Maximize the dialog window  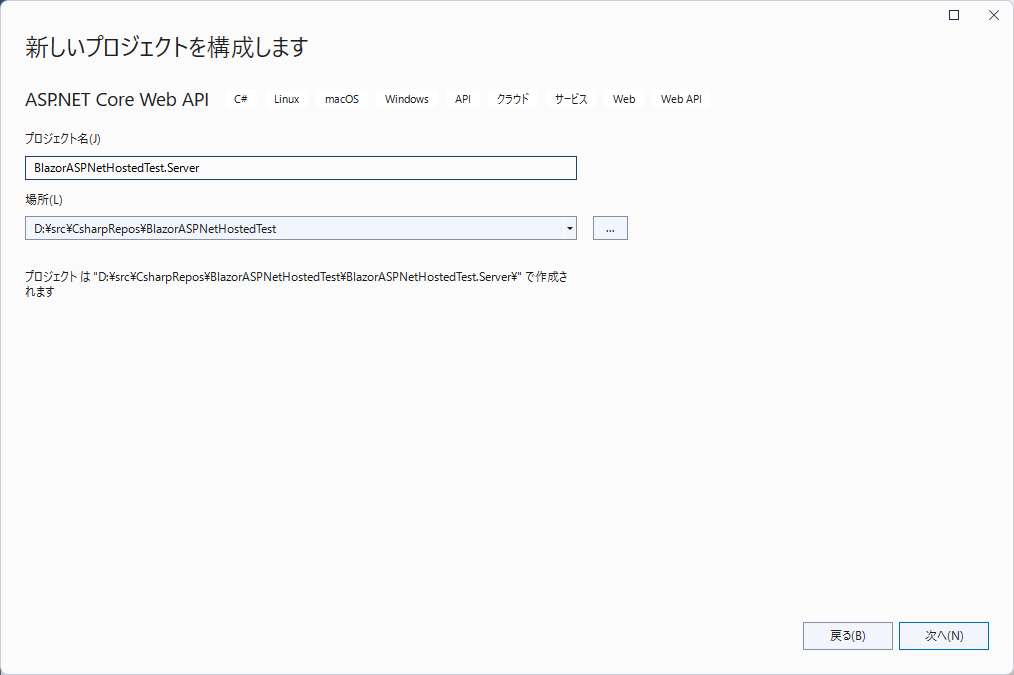coord(954,15)
